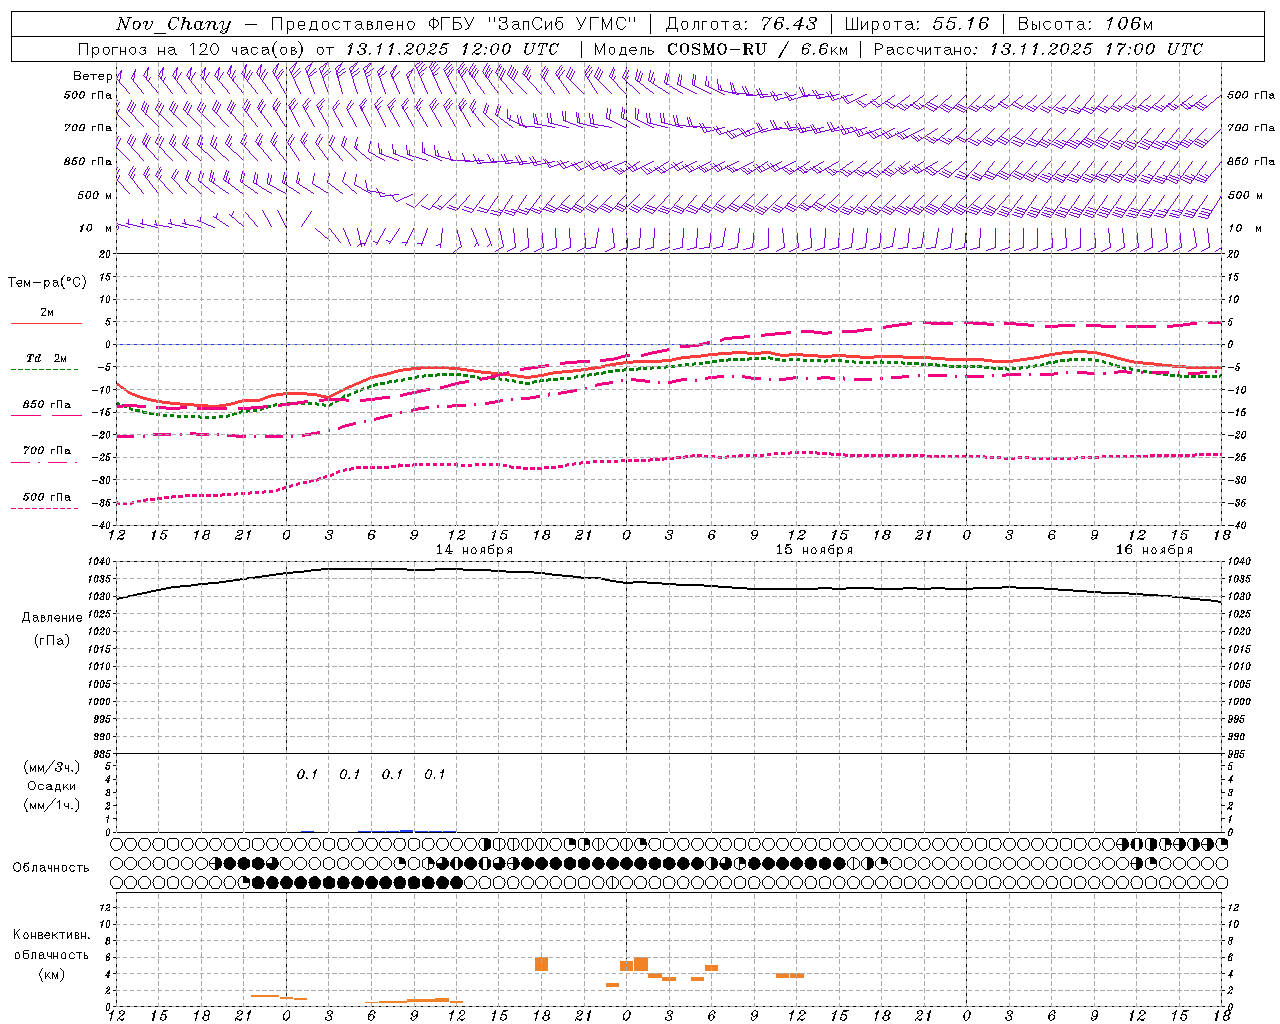Click the Nov_Chany station title
Image resolution: width=1280 pixels, height=1024 pixels.
(x=174, y=24)
